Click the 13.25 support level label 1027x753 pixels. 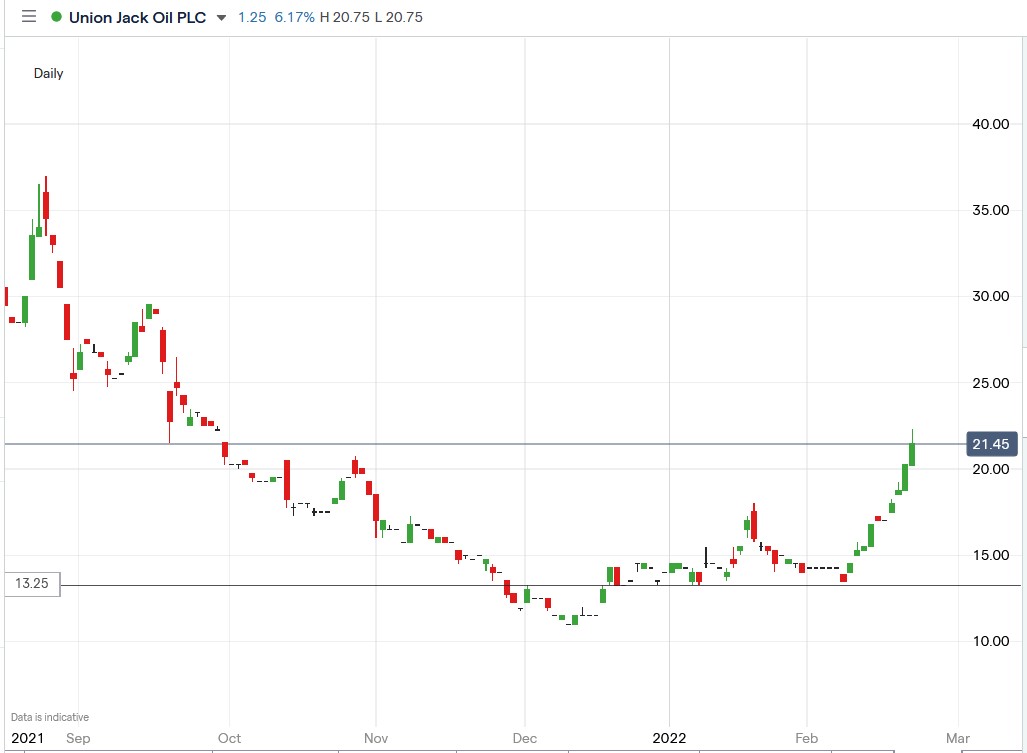[x=31, y=584]
